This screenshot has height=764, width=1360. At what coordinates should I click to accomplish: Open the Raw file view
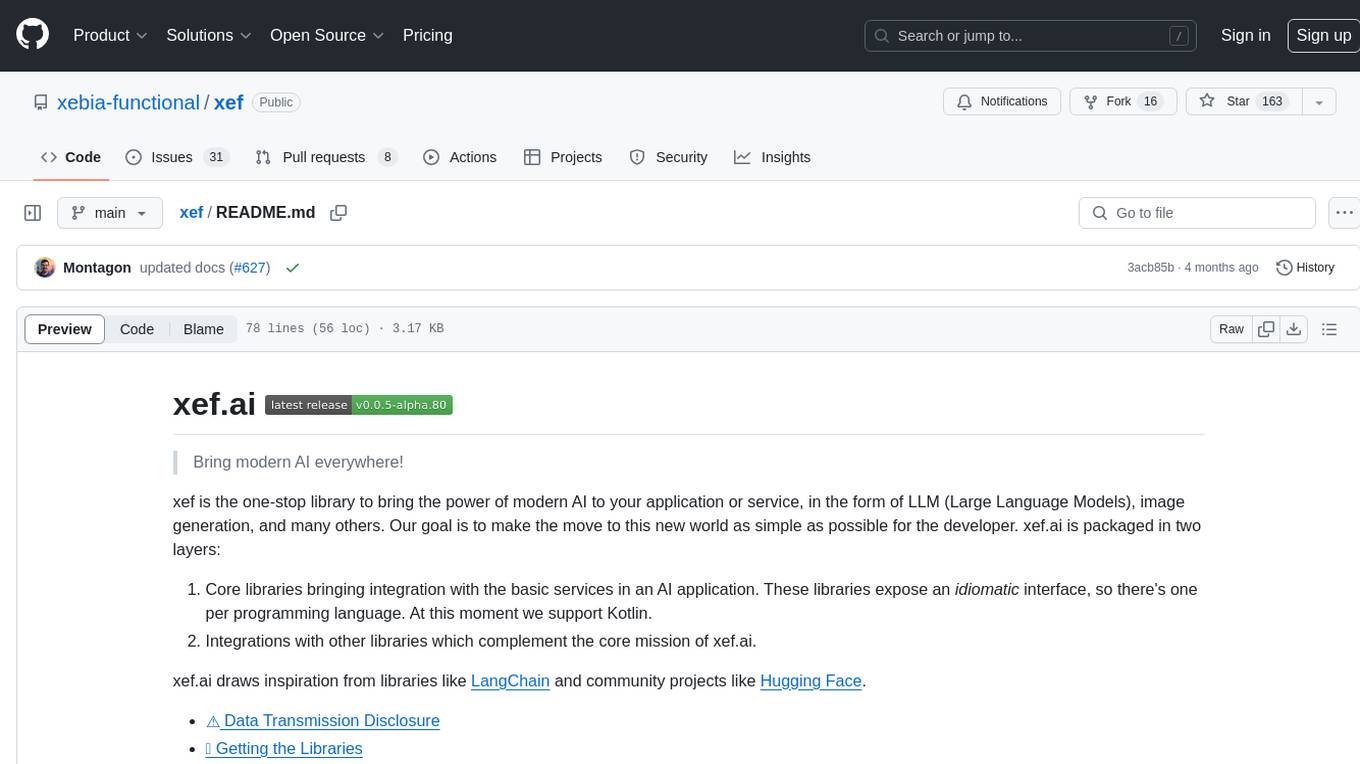(x=1231, y=329)
